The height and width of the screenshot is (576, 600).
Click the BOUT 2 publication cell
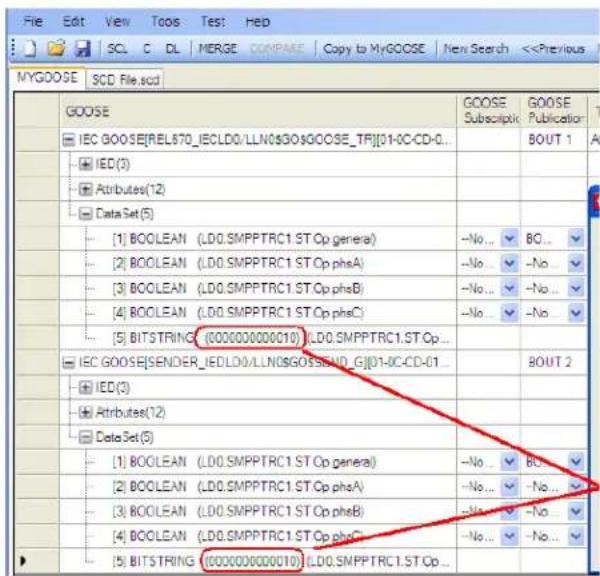[x=553, y=362]
